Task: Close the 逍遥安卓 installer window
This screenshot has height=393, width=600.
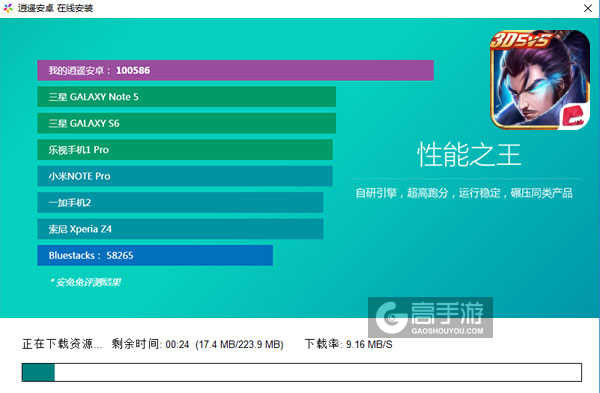Action: click(588, 8)
